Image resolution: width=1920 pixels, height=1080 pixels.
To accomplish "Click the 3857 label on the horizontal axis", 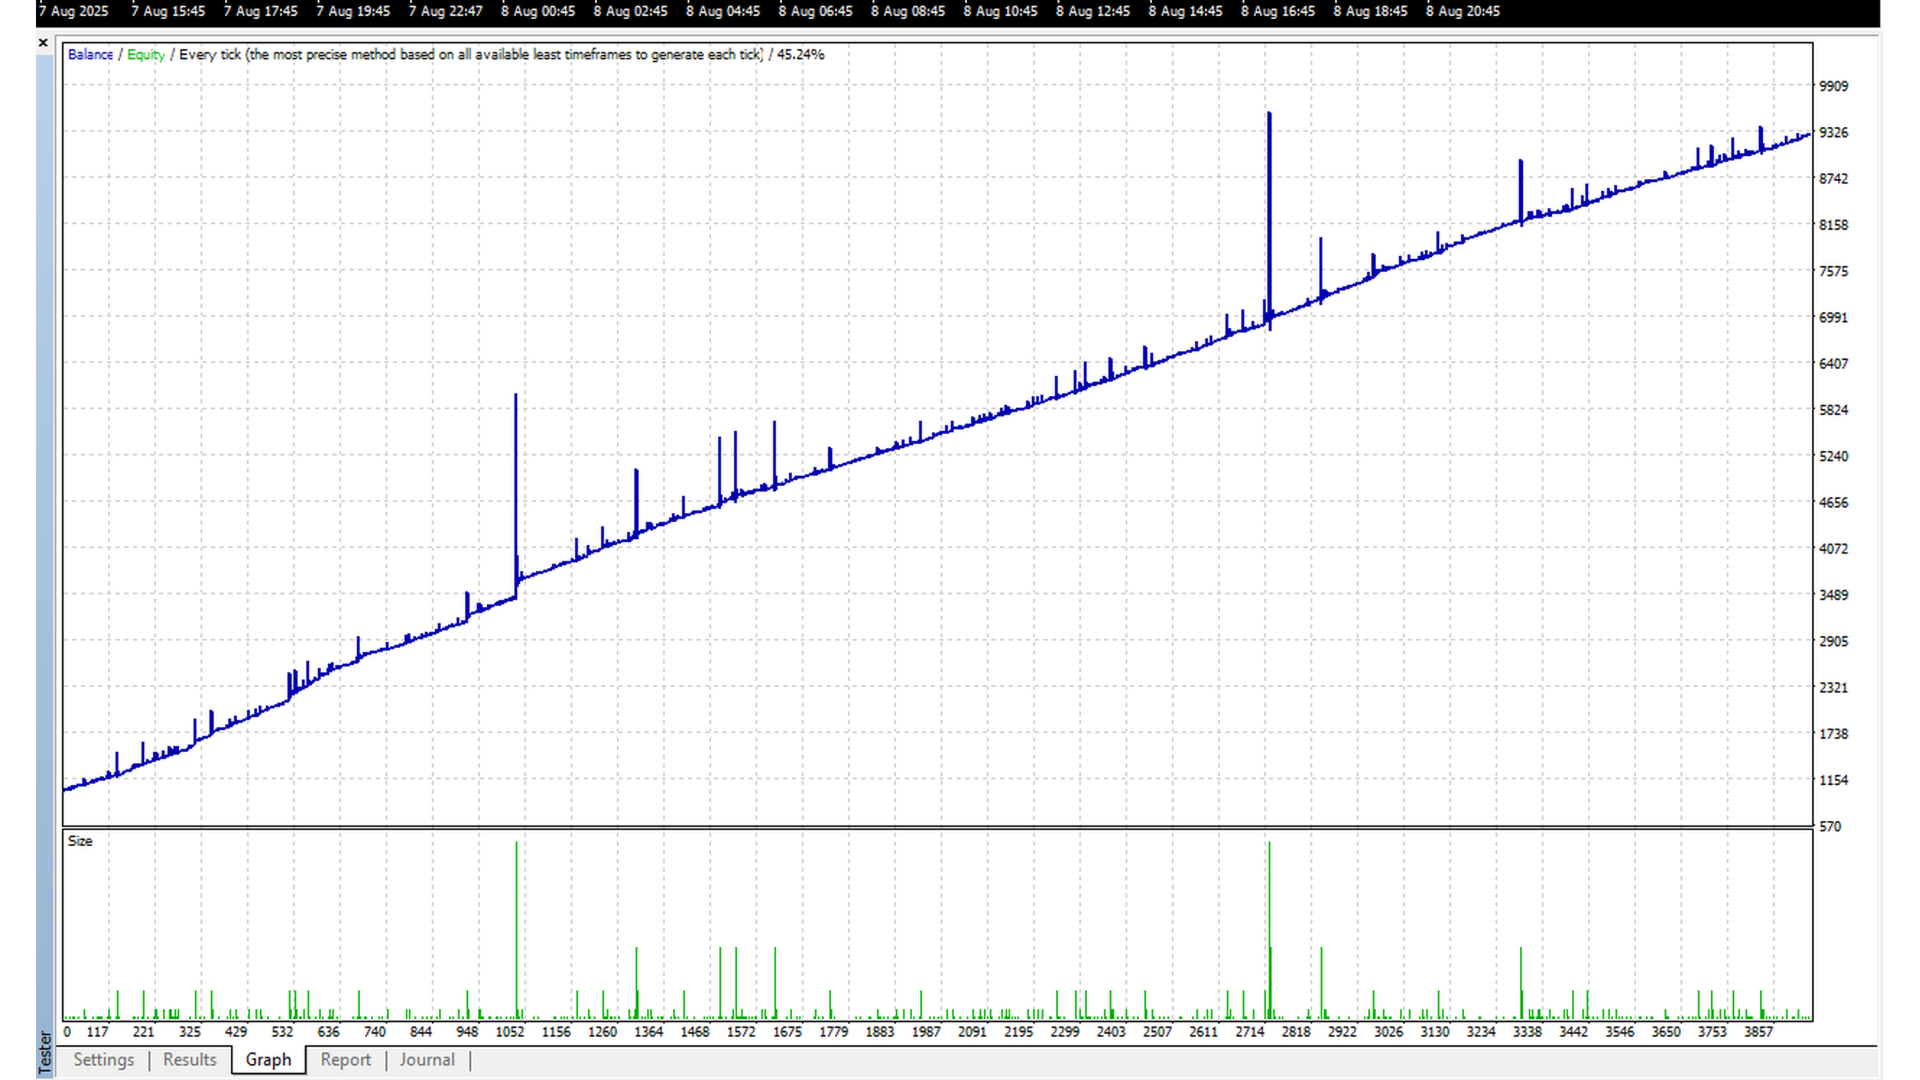I will coord(1758,1032).
